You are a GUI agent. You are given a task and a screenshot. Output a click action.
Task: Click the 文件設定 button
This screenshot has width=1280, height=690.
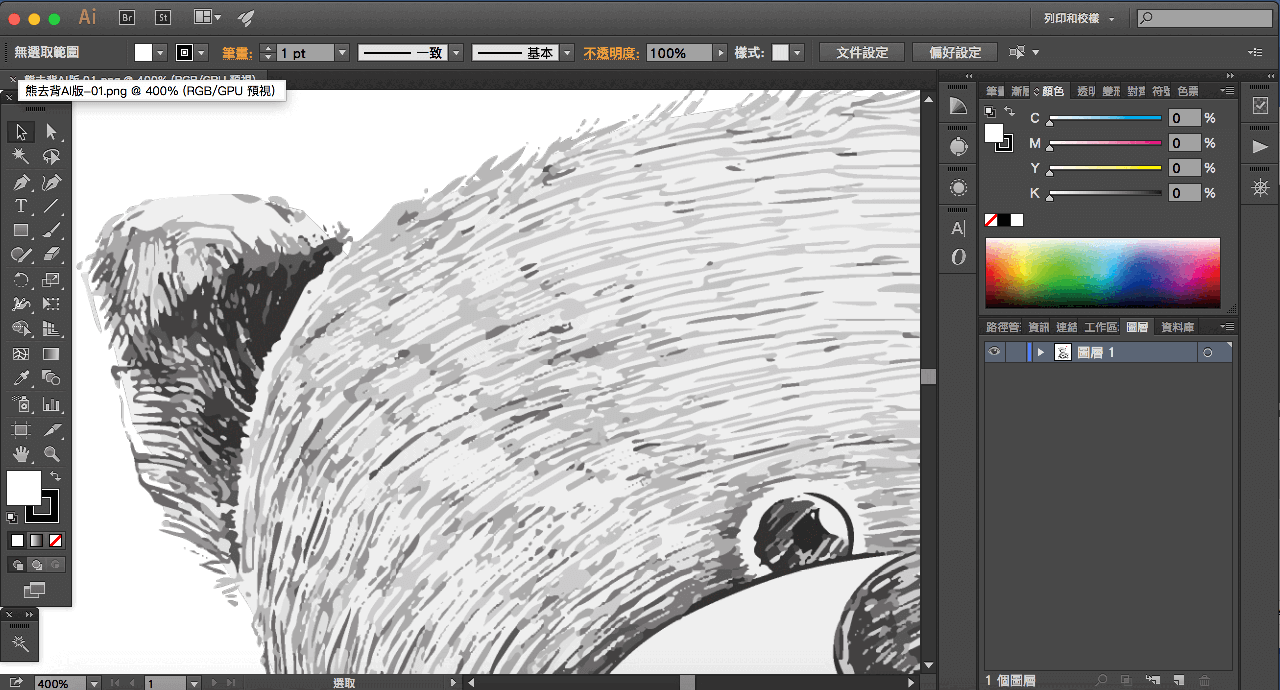(862, 52)
